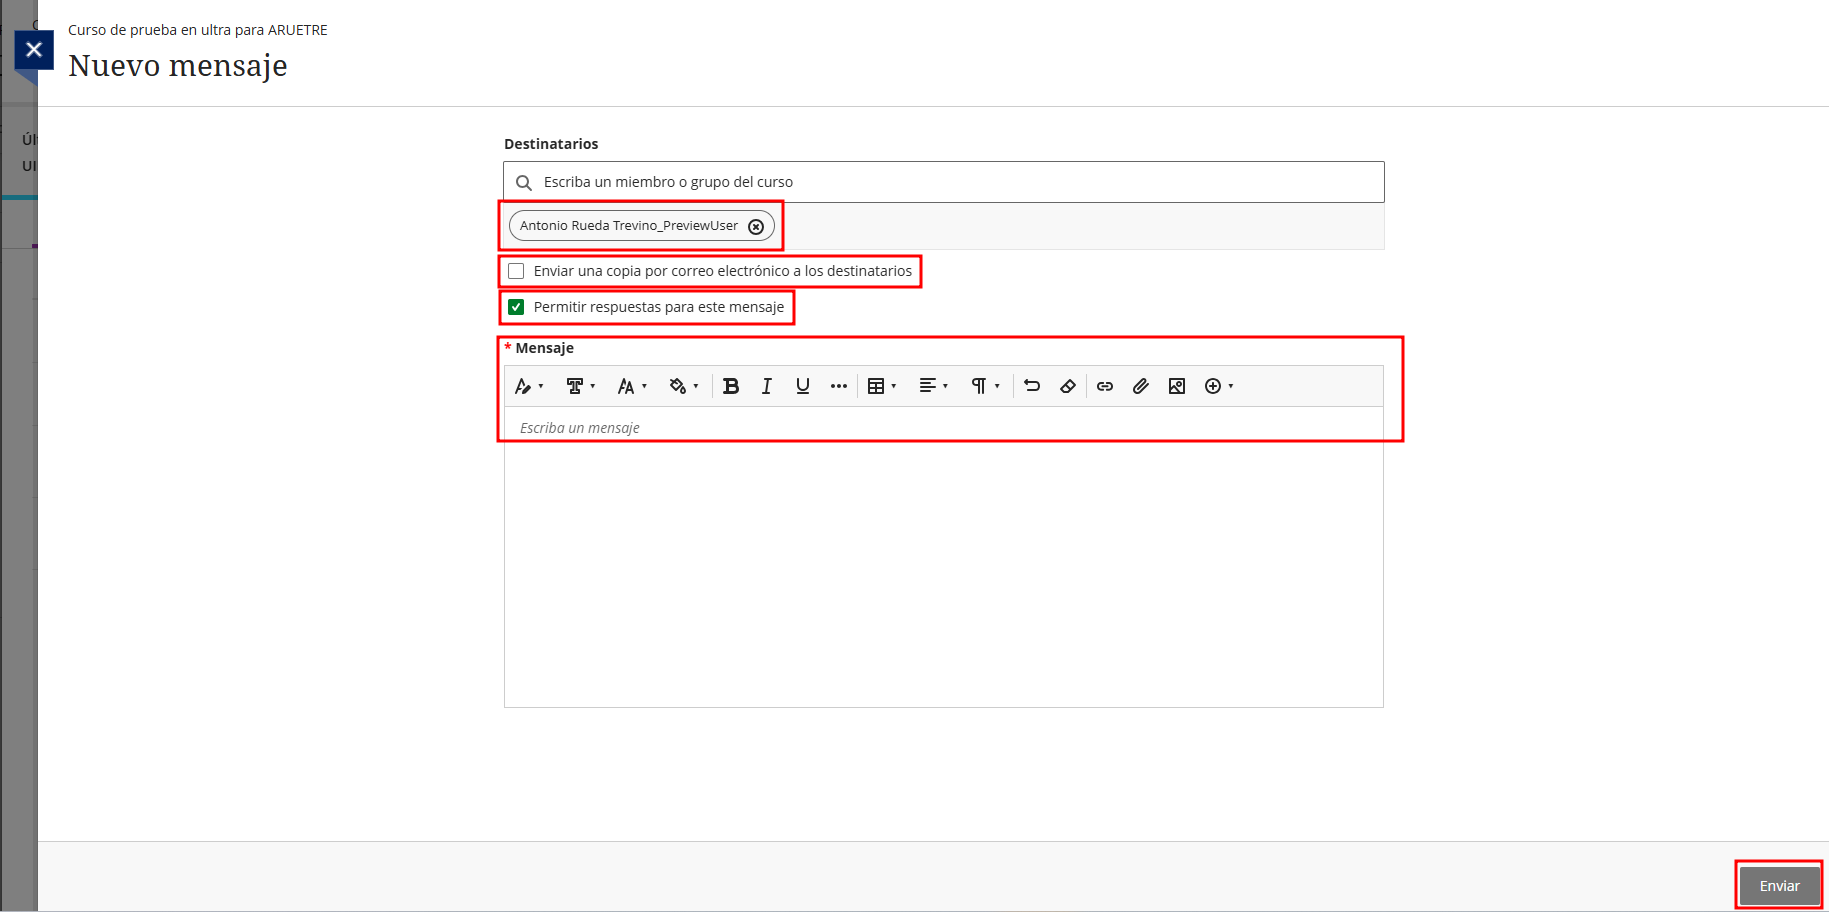Expand the font family dropdown

580,386
